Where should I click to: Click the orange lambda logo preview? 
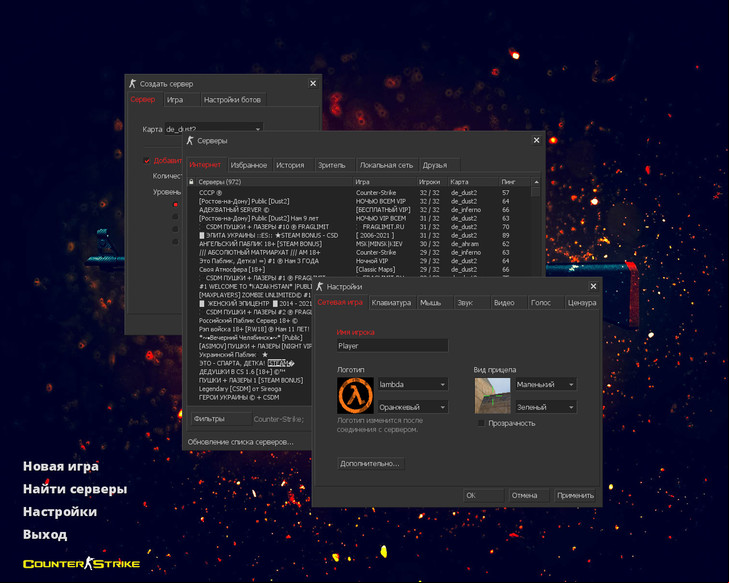tap(355, 396)
